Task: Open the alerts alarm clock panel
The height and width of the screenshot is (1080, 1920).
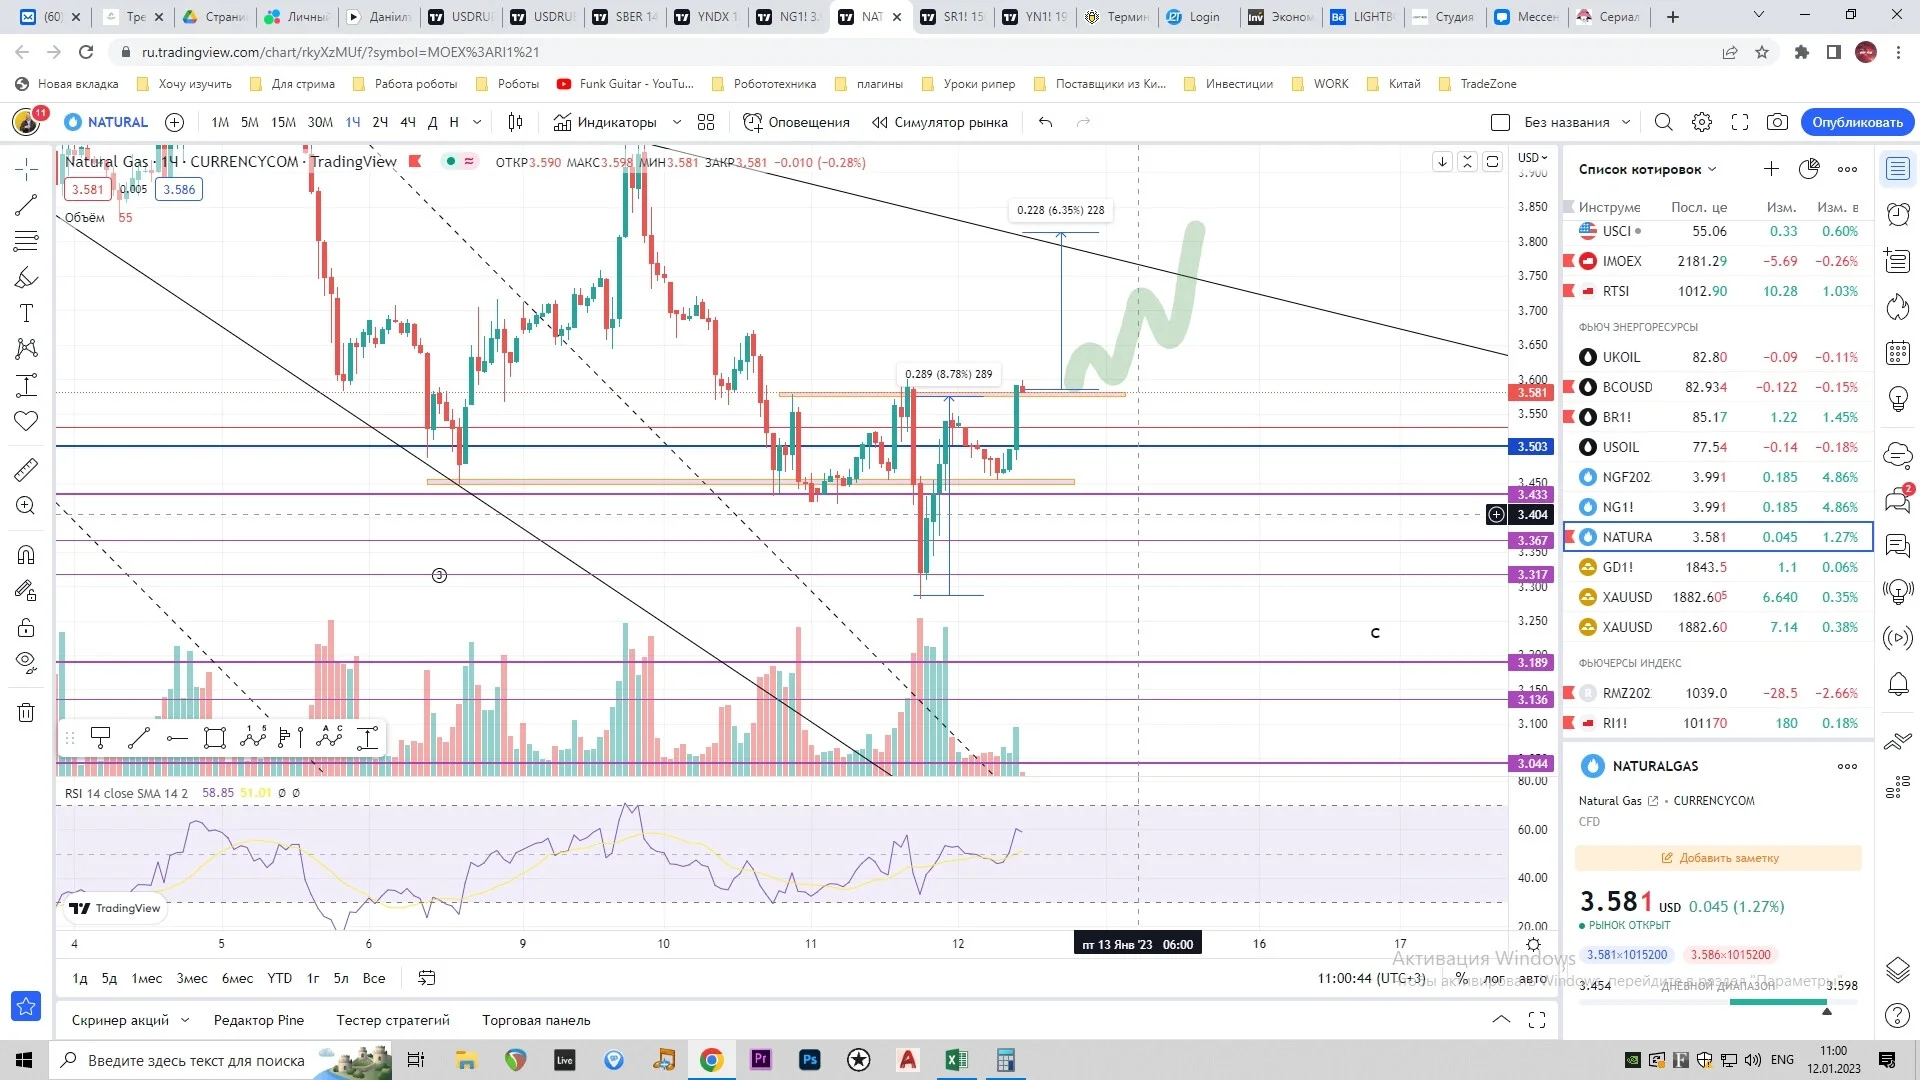Action: pos(1897,214)
